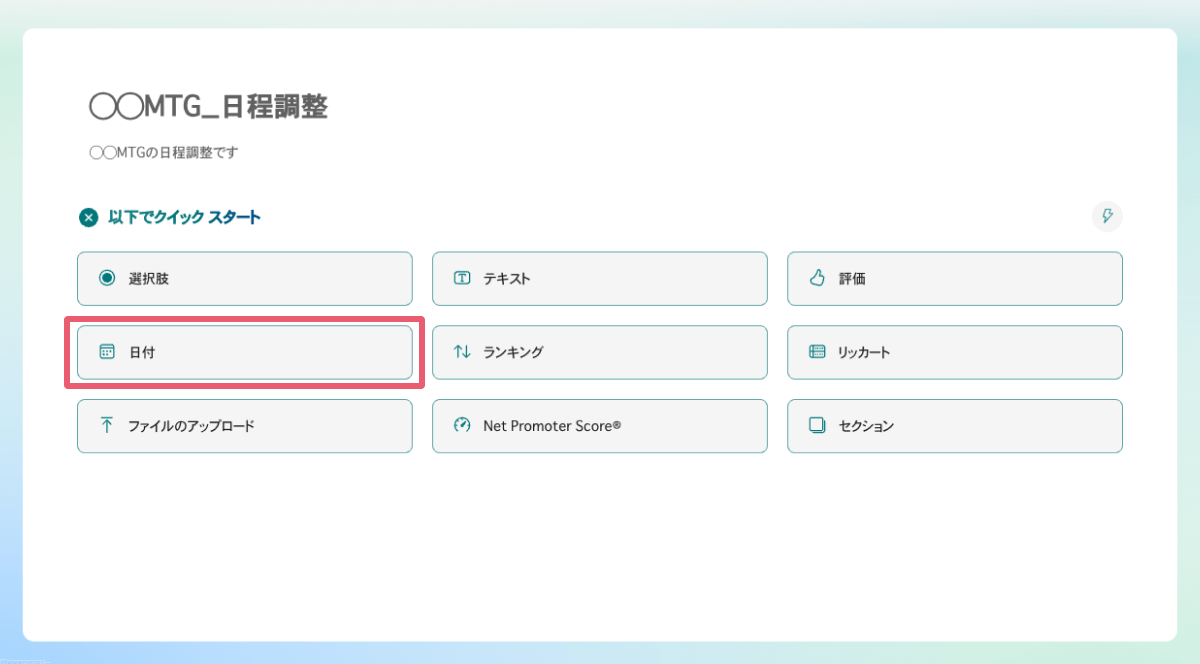Create a Net Promoter Score question

[x=599, y=426]
